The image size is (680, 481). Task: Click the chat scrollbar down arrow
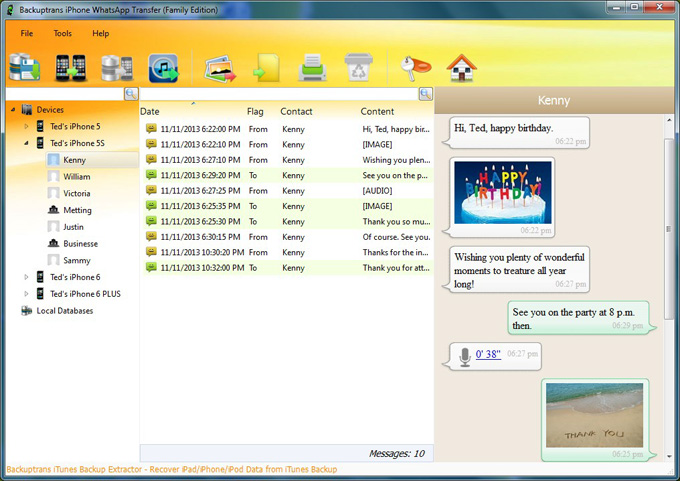pos(669,456)
